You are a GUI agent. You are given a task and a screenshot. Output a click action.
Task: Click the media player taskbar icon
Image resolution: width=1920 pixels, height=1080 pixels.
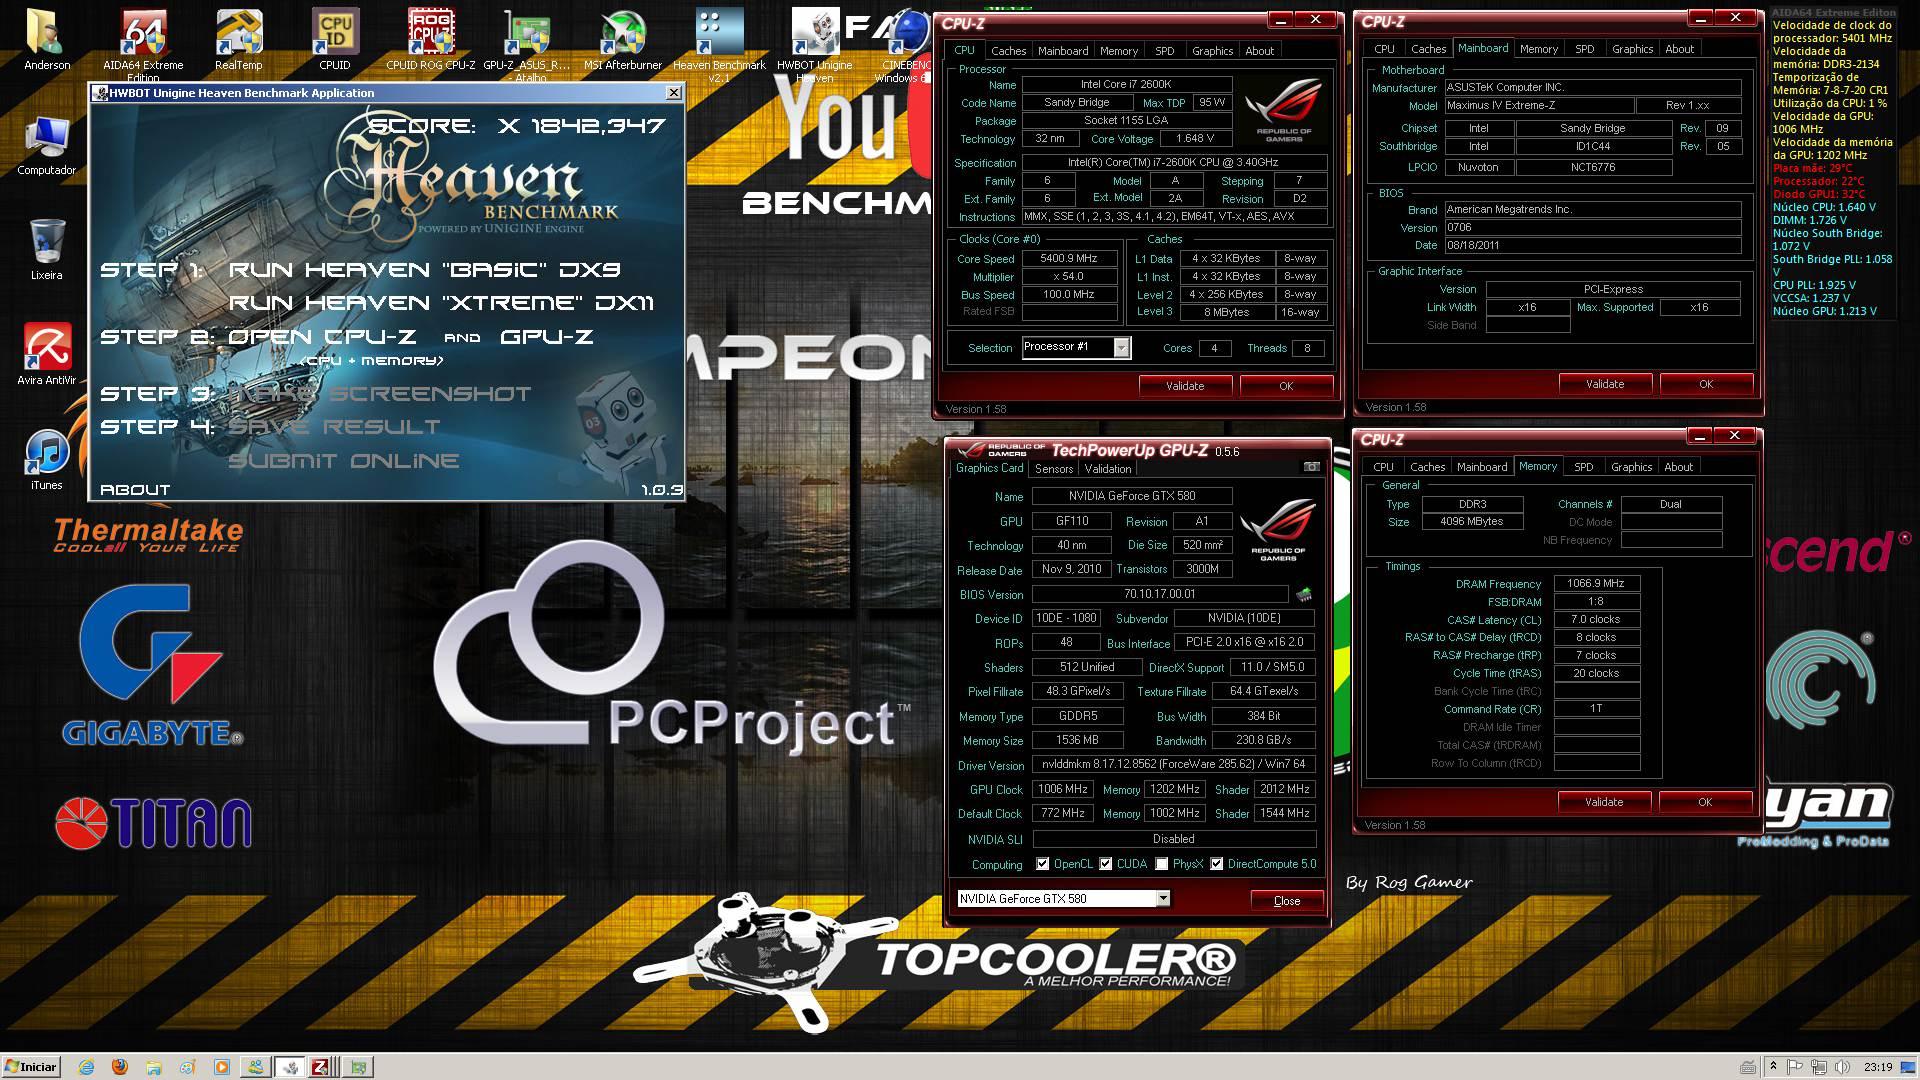pyautogui.click(x=222, y=1067)
